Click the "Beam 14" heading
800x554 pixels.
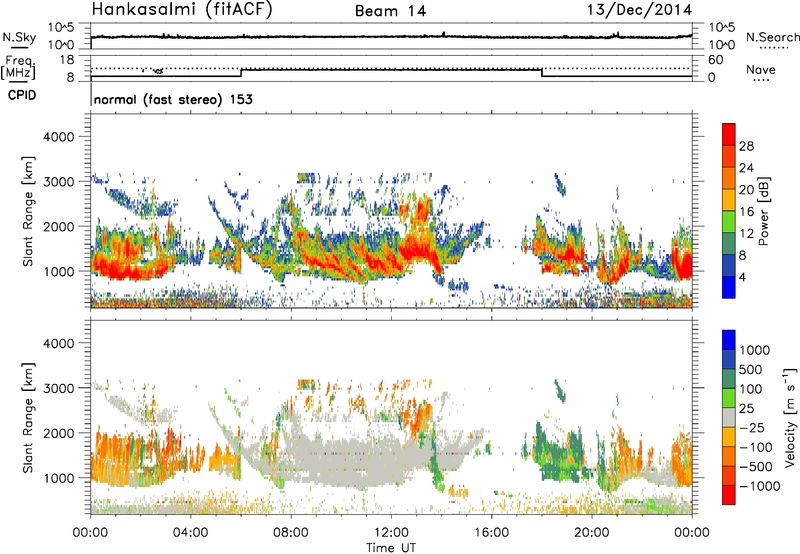[390, 11]
